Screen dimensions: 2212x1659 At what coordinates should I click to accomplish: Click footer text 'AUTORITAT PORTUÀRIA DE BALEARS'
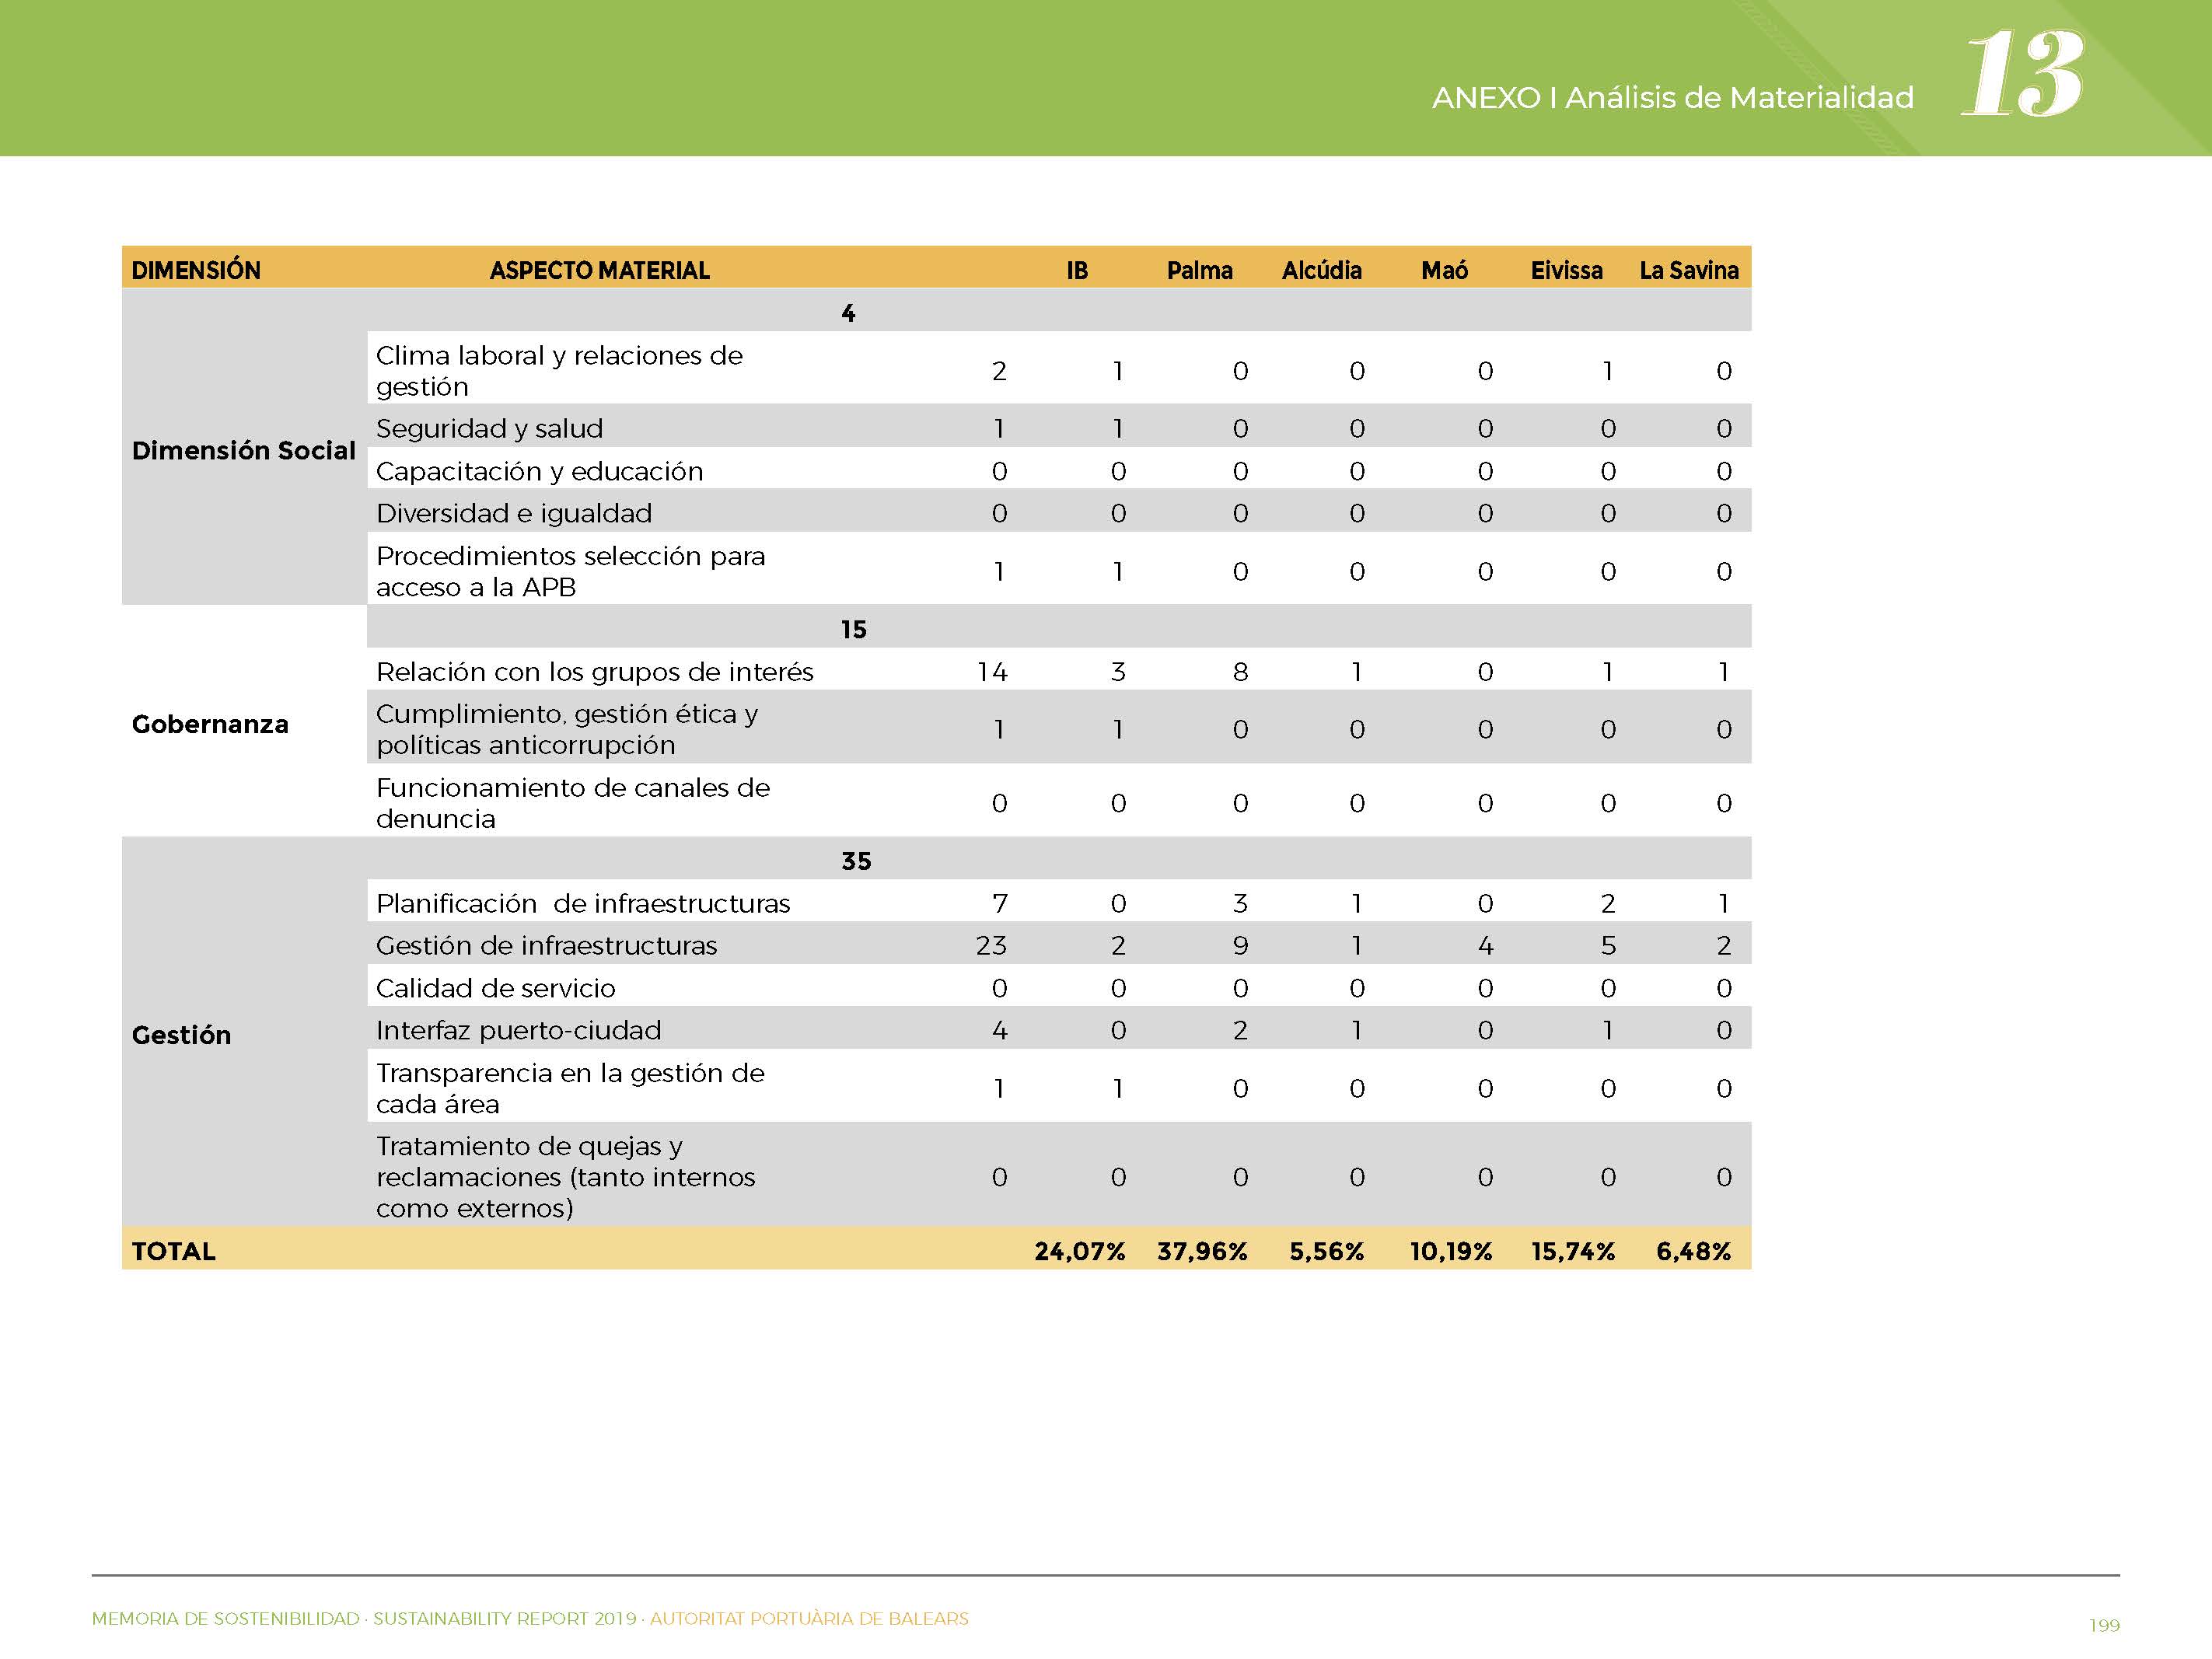pos(809,1618)
